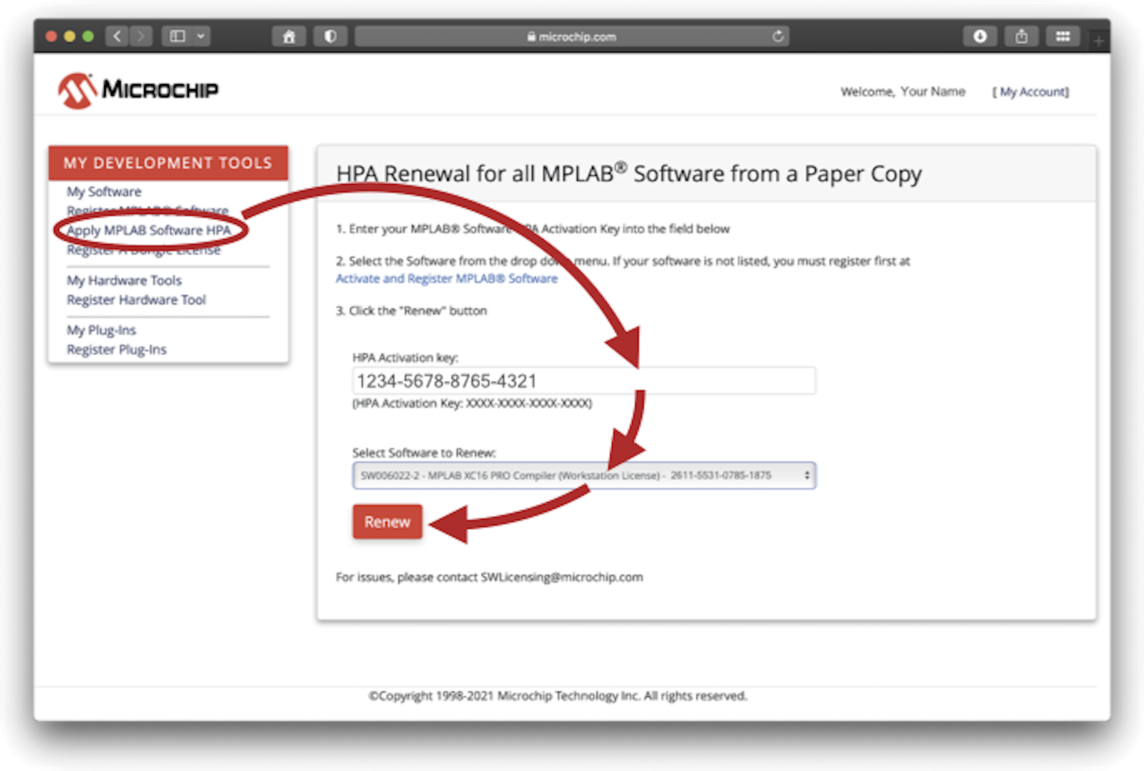Viewport: 1144px width, 771px height.
Task: Toggle the Safari sidebar button
Action: pyautogui.click(x=178, y=36)
